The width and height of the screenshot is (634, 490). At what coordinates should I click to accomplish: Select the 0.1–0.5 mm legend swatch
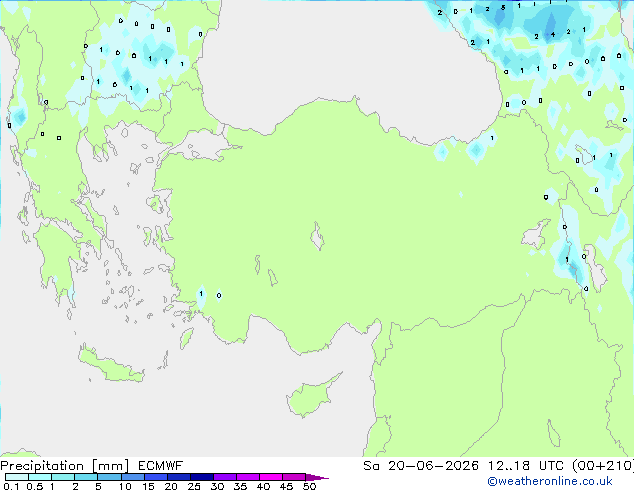click(x=17, y=477)
